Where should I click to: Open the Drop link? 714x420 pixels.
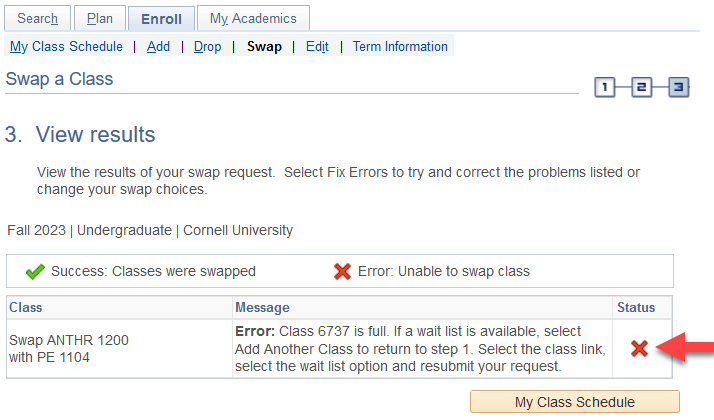pos(208,46)
